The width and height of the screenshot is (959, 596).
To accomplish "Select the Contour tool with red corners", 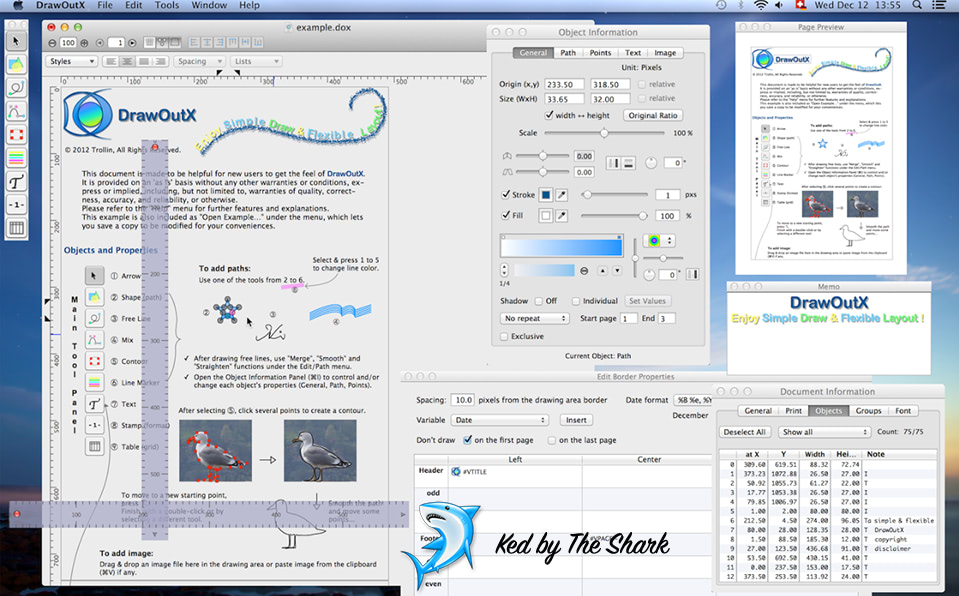I will pos(17,134).
